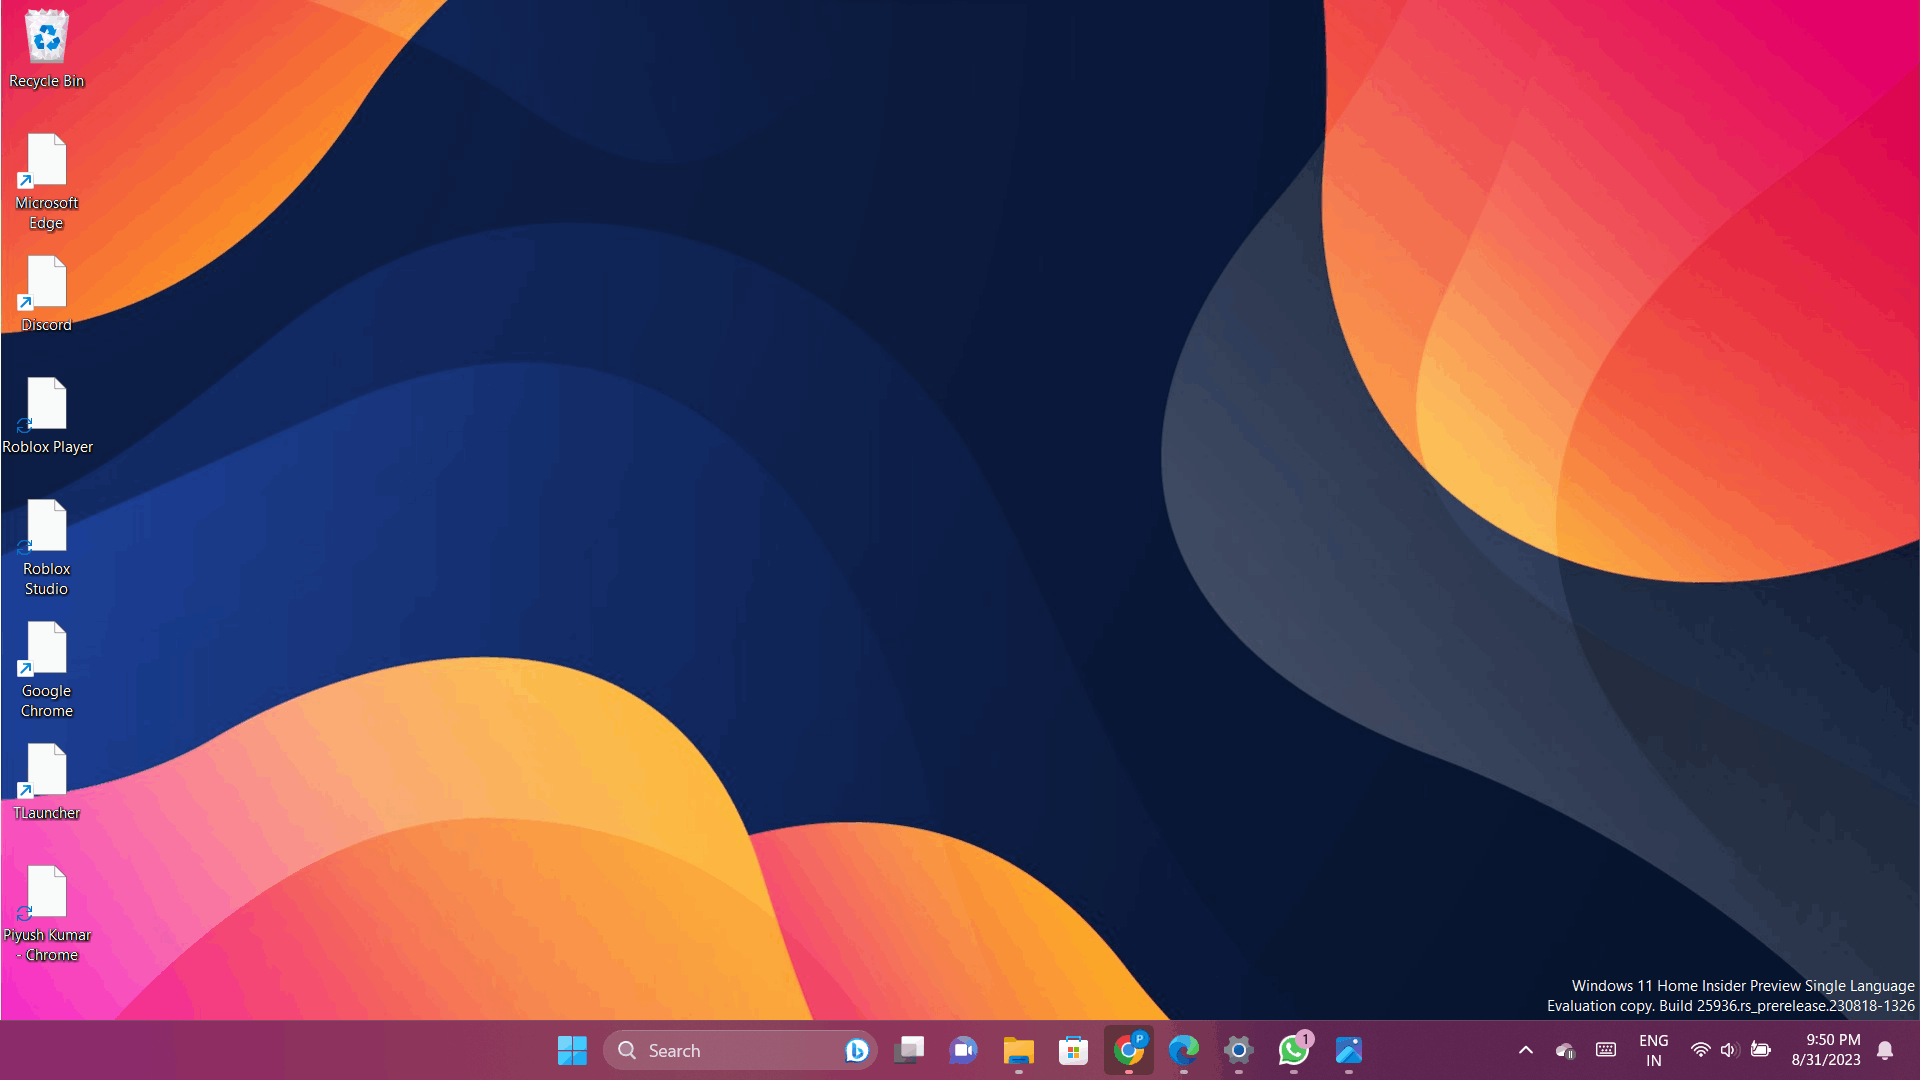
Task: Open ENG IN language switcher
Action: [1653, 1050]
